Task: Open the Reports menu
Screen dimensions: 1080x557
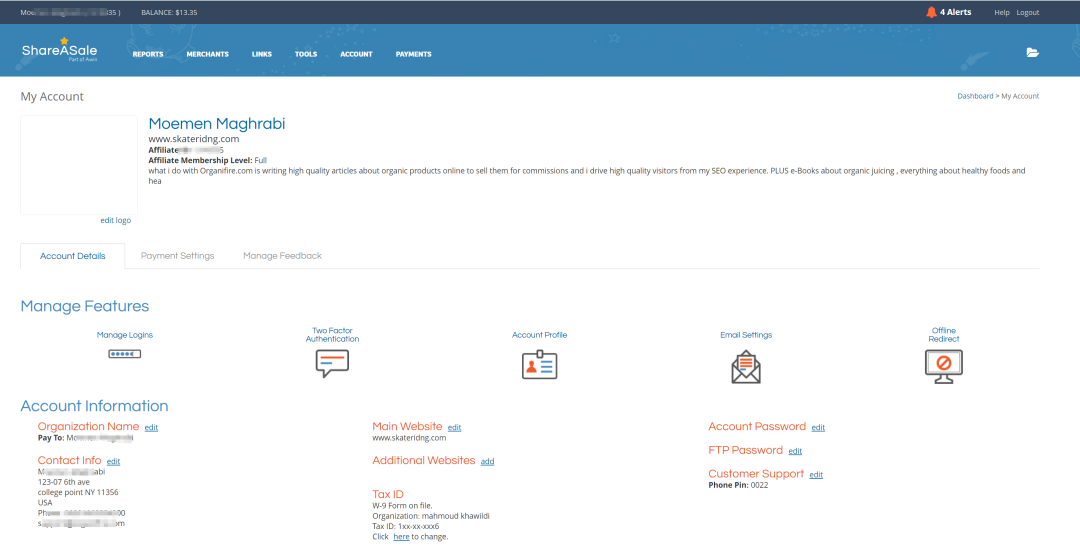Action: pyautogui.click(x=148, y=54)
